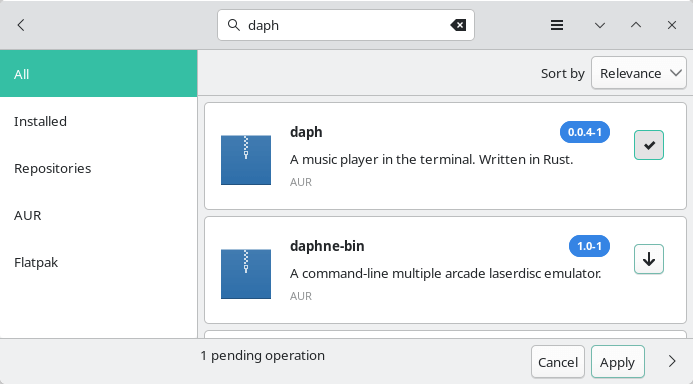The width and height of the screenshot is (693, 384).
Task: Cancel the pending operation
Action: pos(558,362)
